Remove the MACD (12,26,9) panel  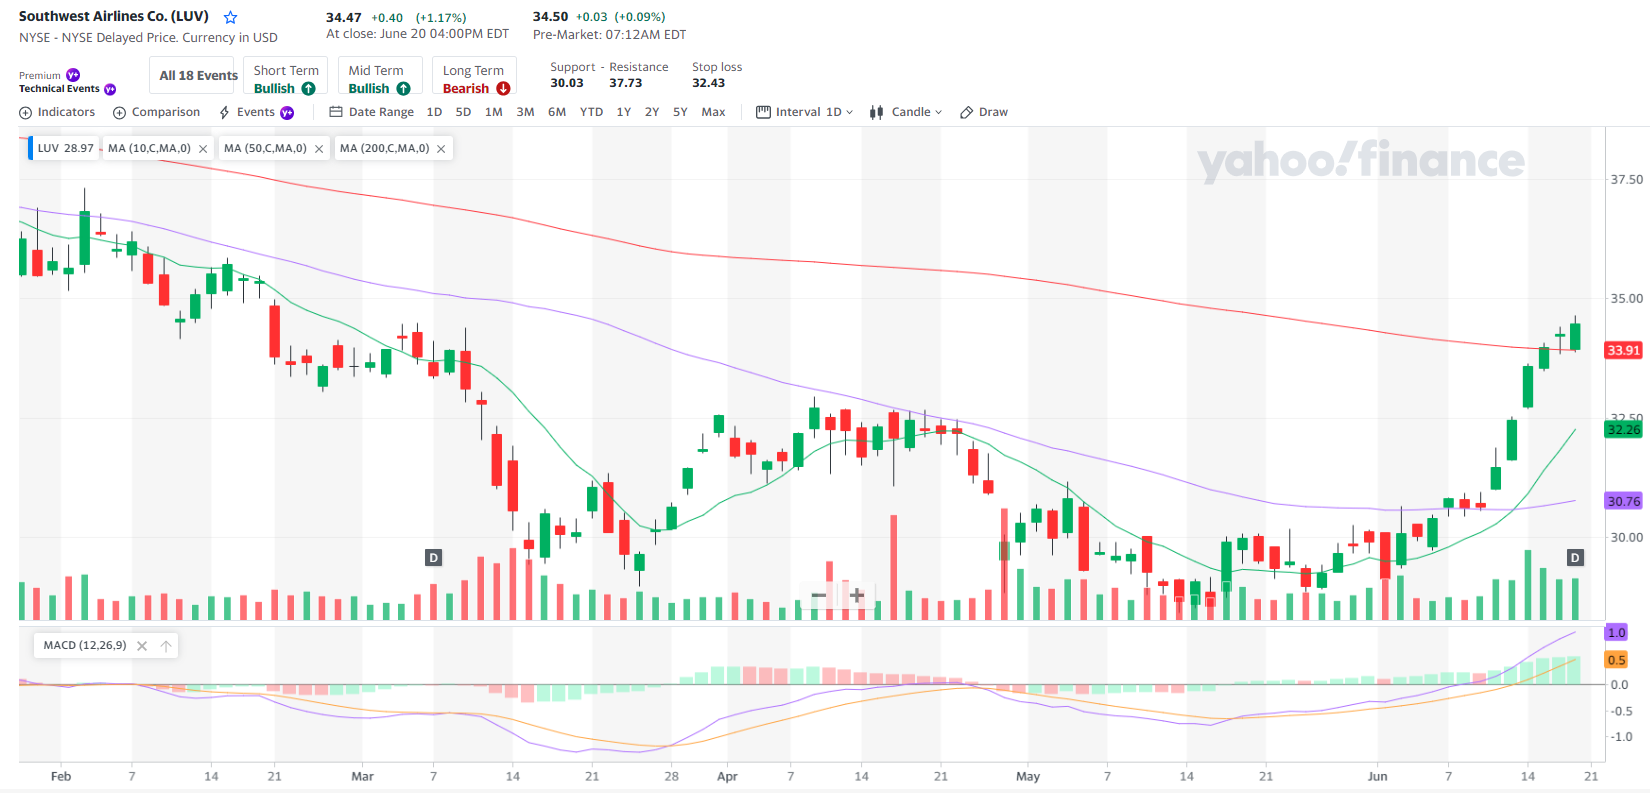click(x=142, y=646)
